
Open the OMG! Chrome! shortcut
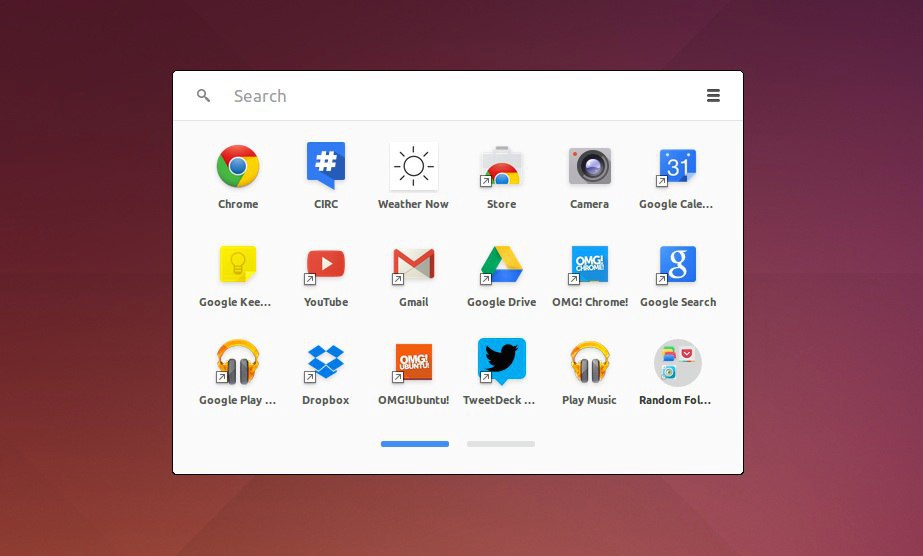[589, 265]
